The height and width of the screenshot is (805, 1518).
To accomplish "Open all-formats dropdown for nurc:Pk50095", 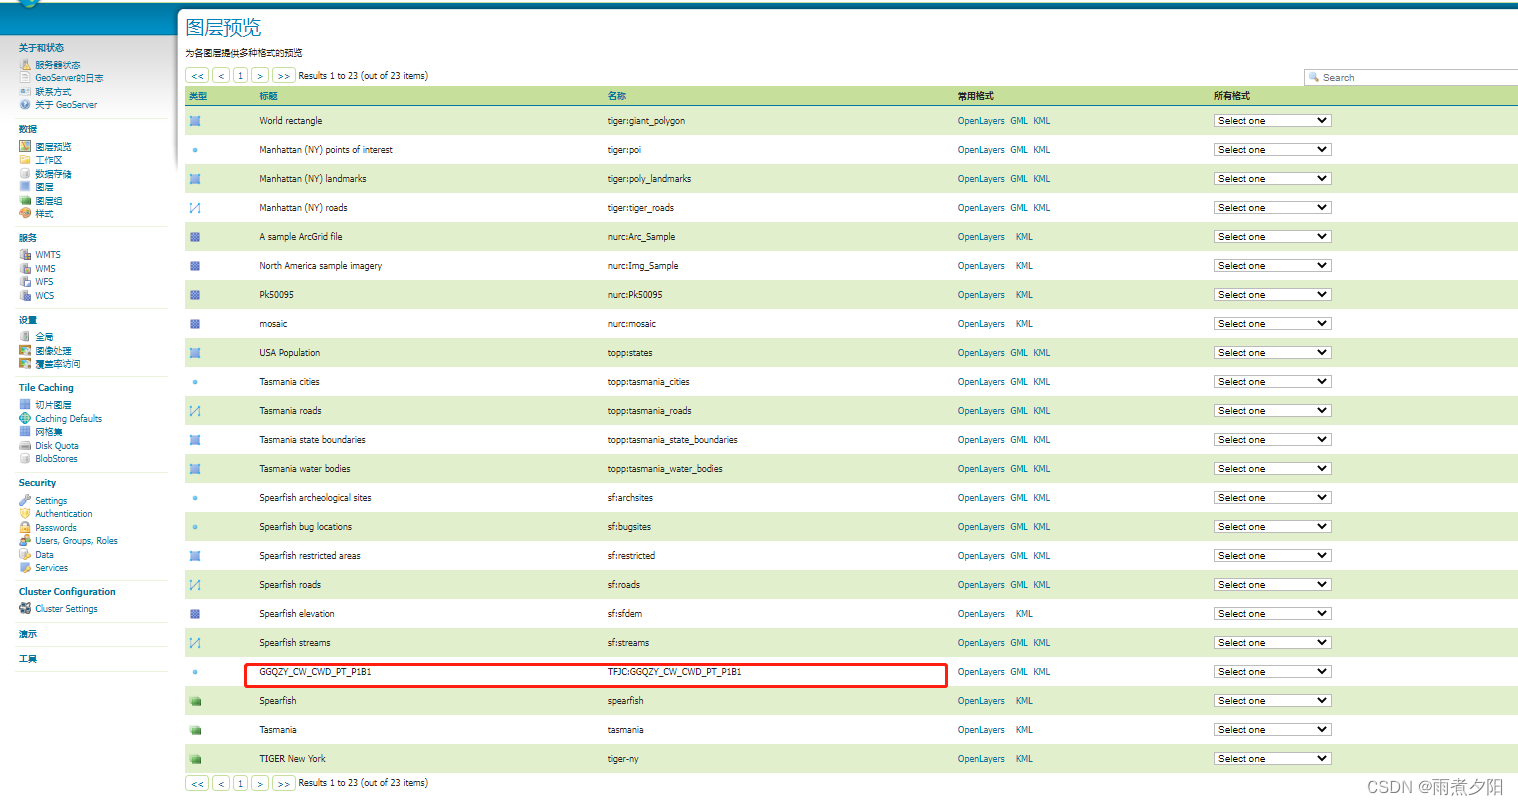I will (1272, 295).
